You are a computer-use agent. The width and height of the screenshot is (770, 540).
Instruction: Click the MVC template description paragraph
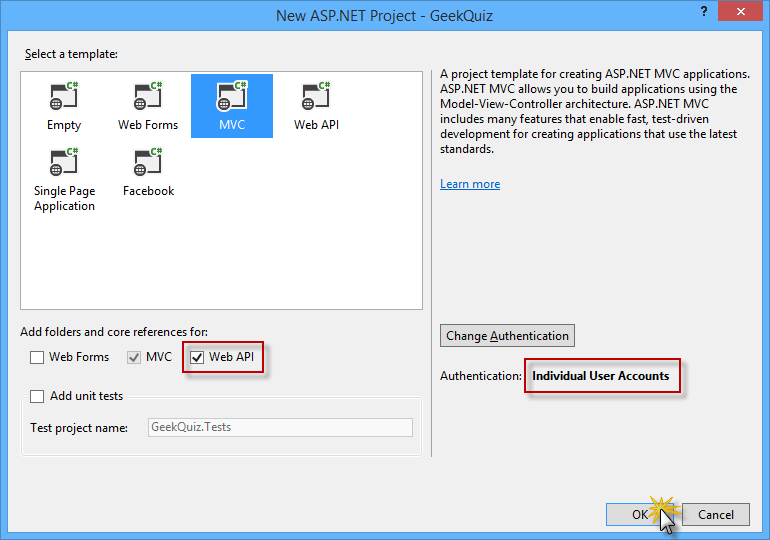[595, 111]
